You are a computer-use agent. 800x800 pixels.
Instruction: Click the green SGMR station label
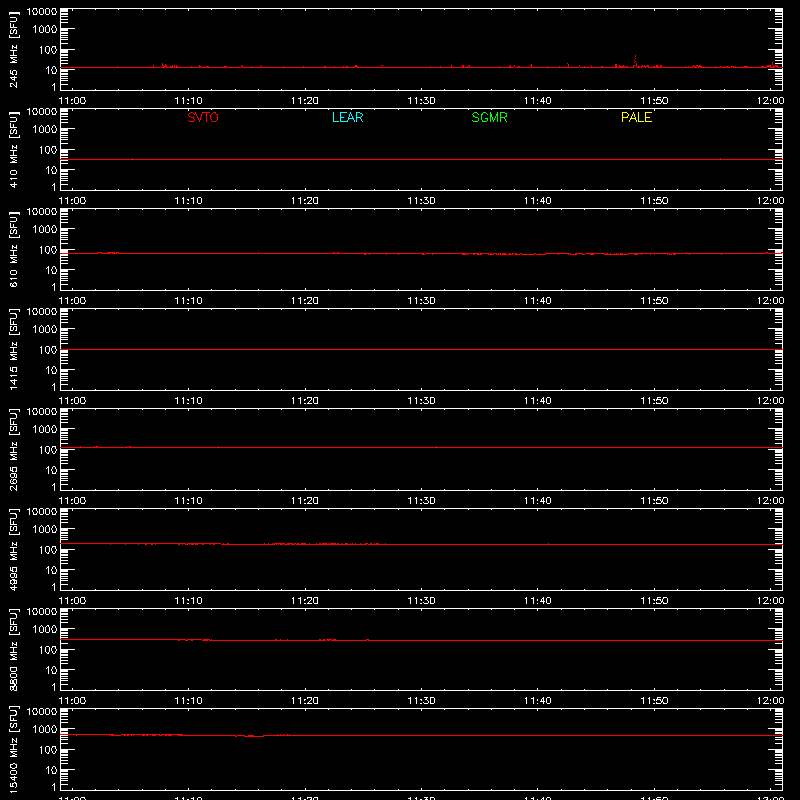coord(489,117)
